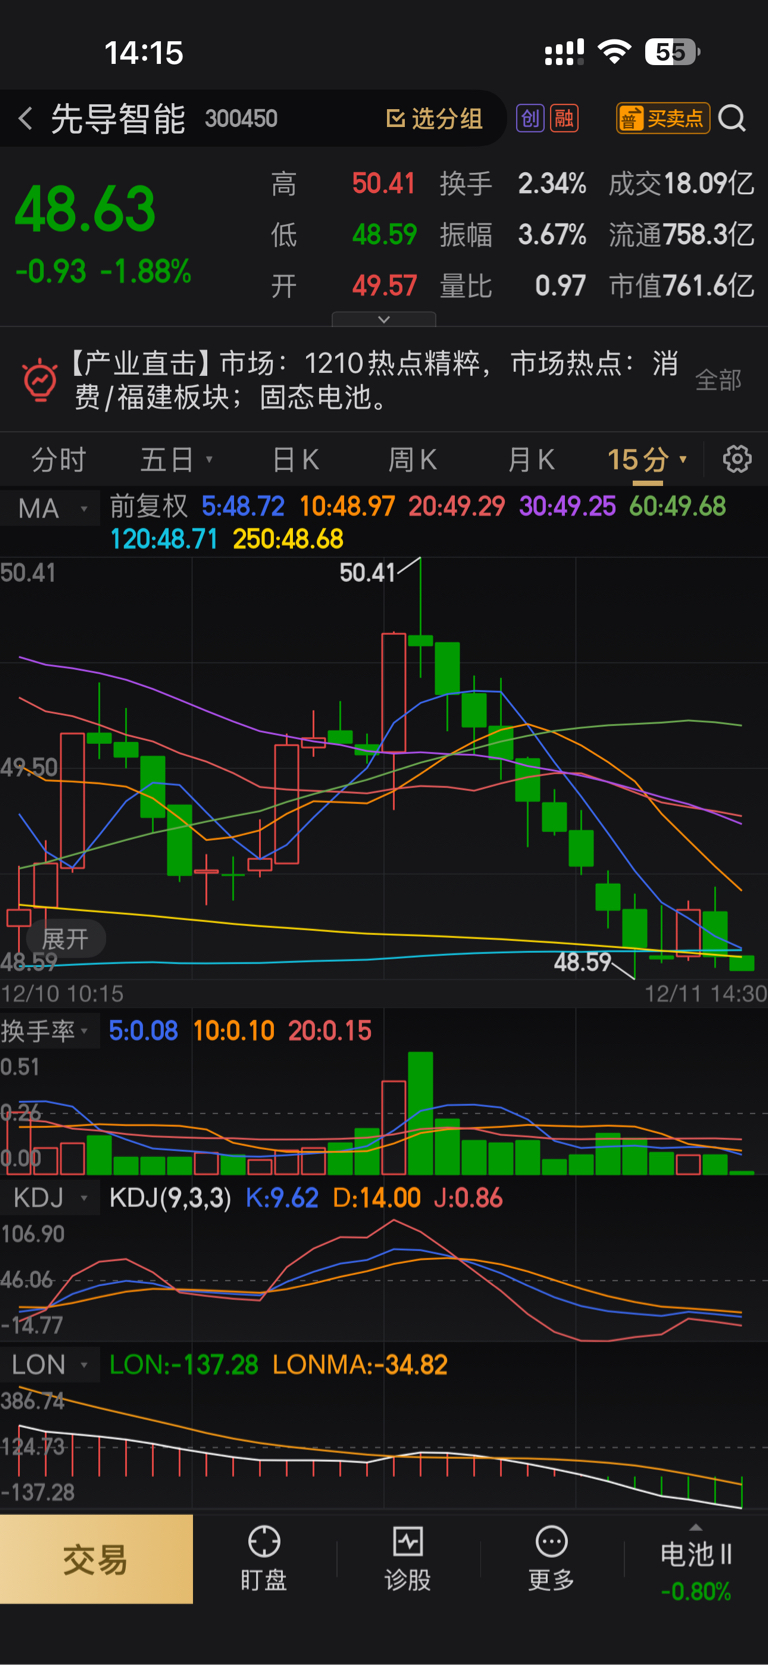The width and height of the screenshot is (768, 1665).
Task: Tap the alarm clock news icon
Action: click(40, 380)
